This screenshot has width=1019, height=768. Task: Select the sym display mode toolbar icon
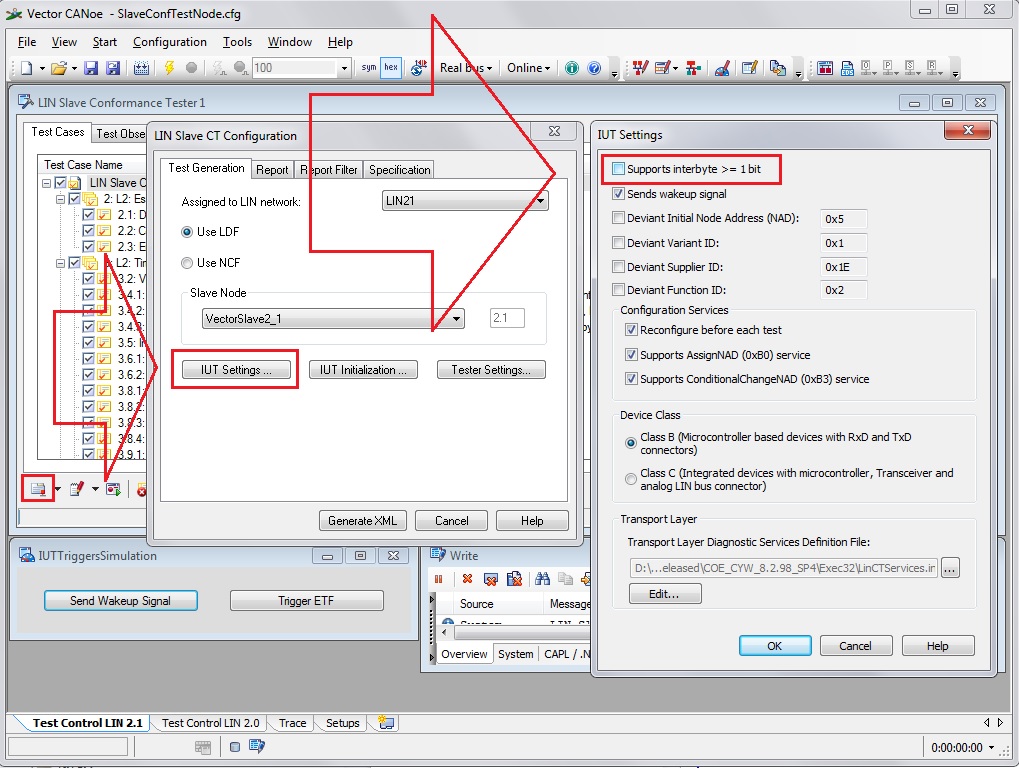369,68
